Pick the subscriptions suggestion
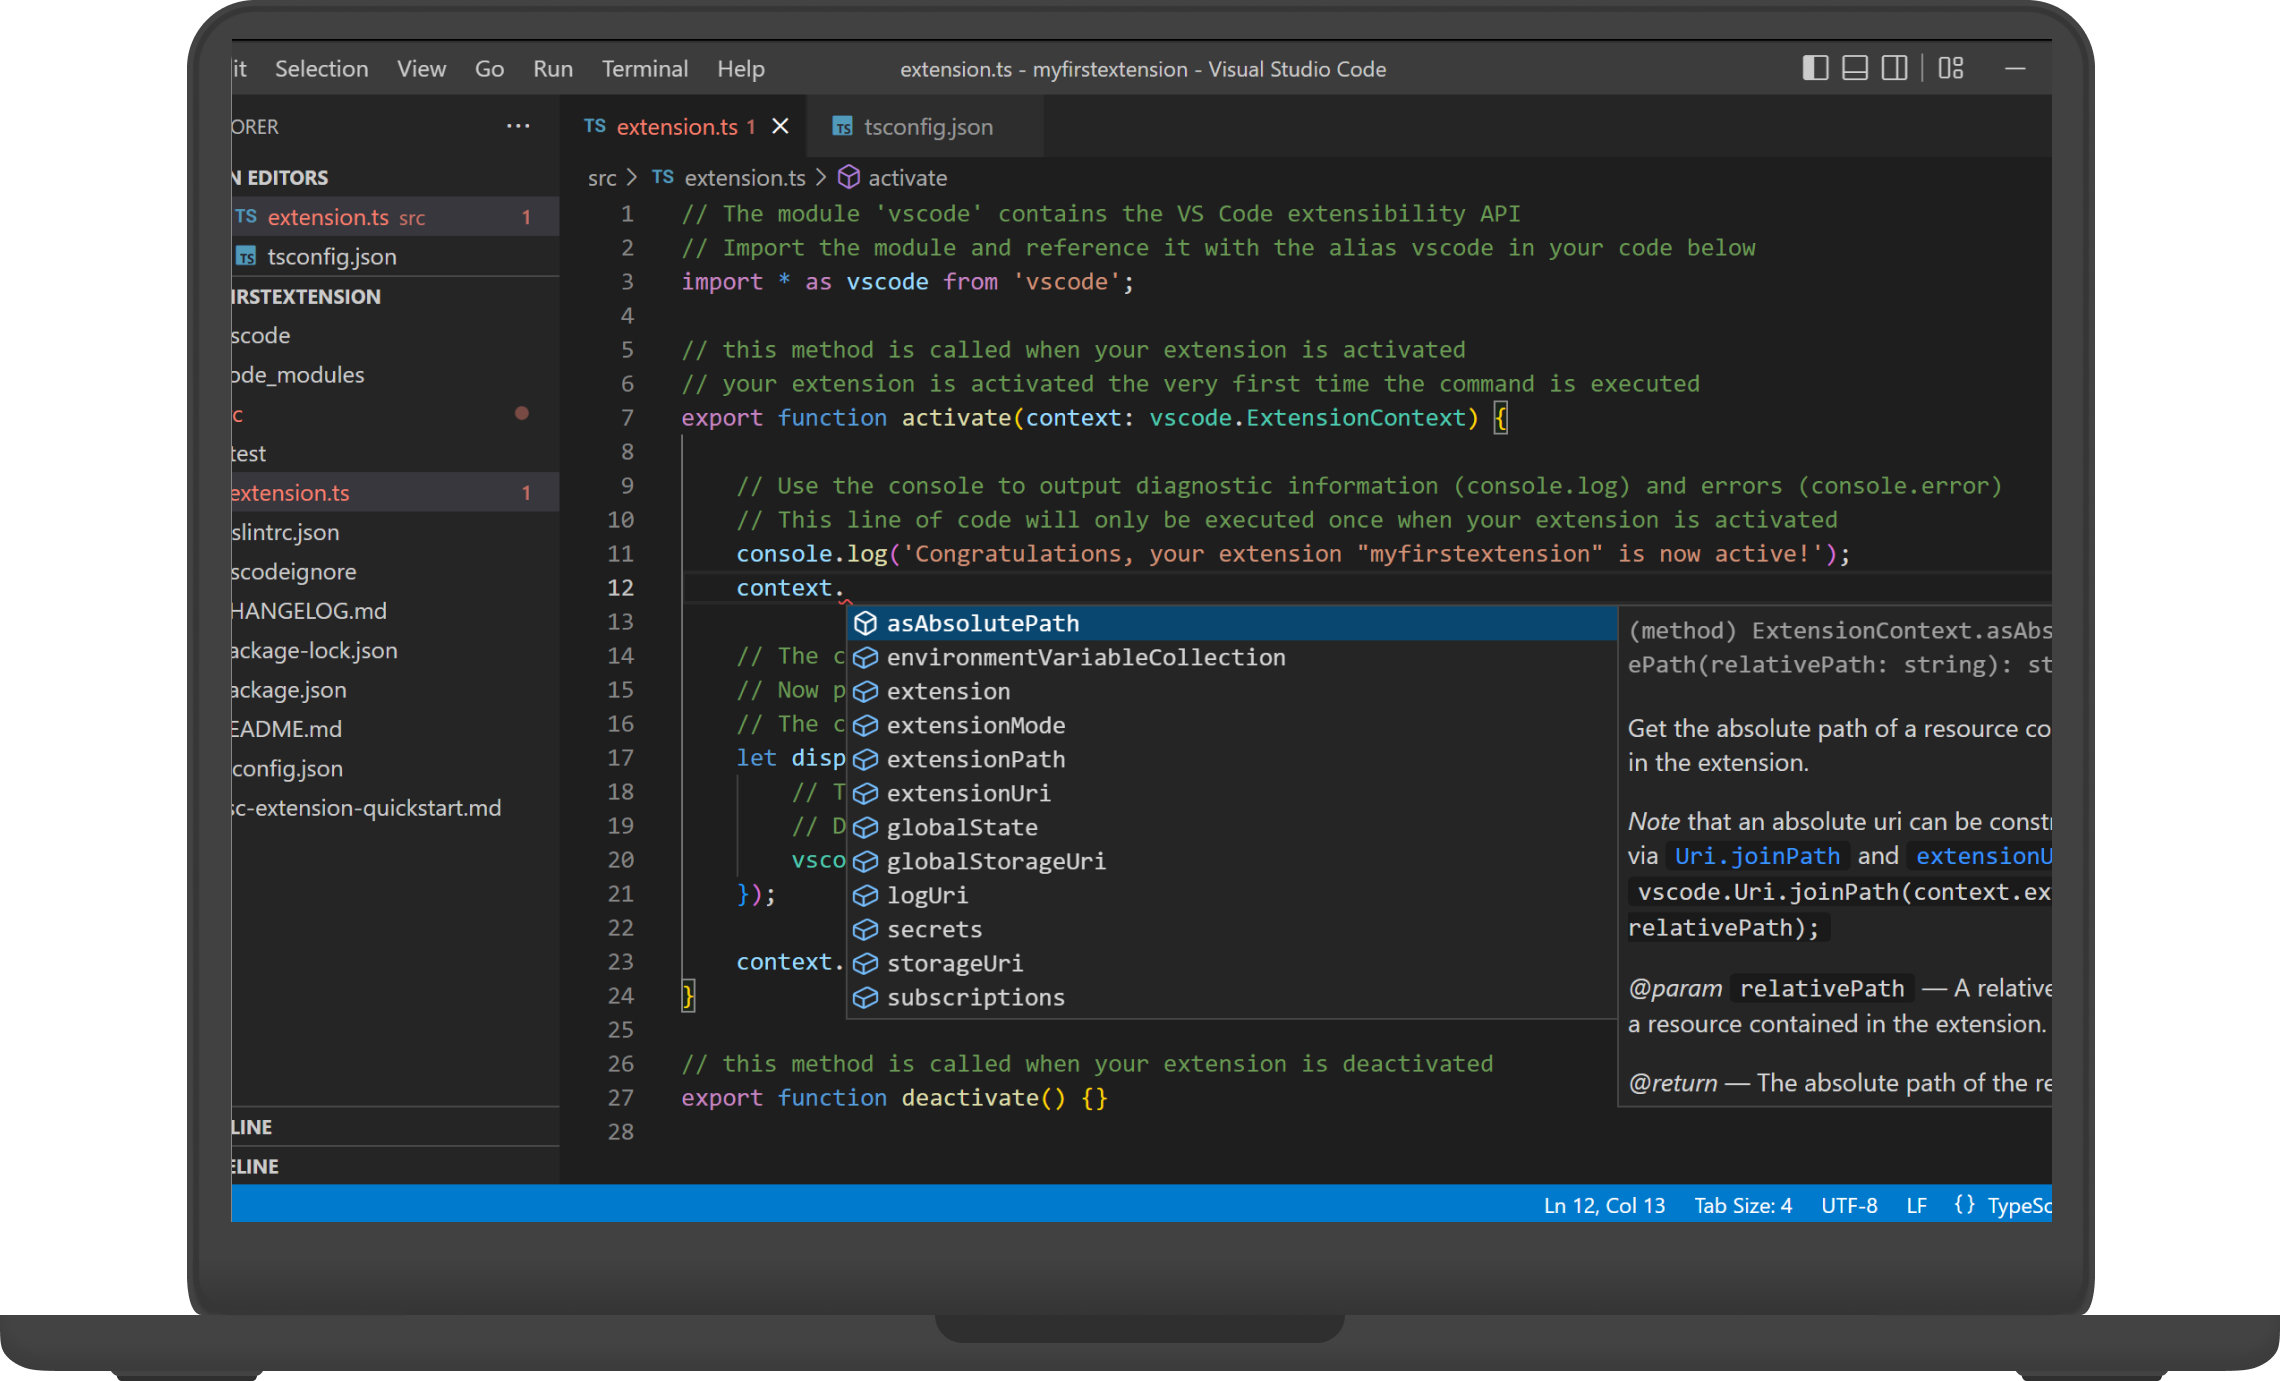 point(1232,997)
